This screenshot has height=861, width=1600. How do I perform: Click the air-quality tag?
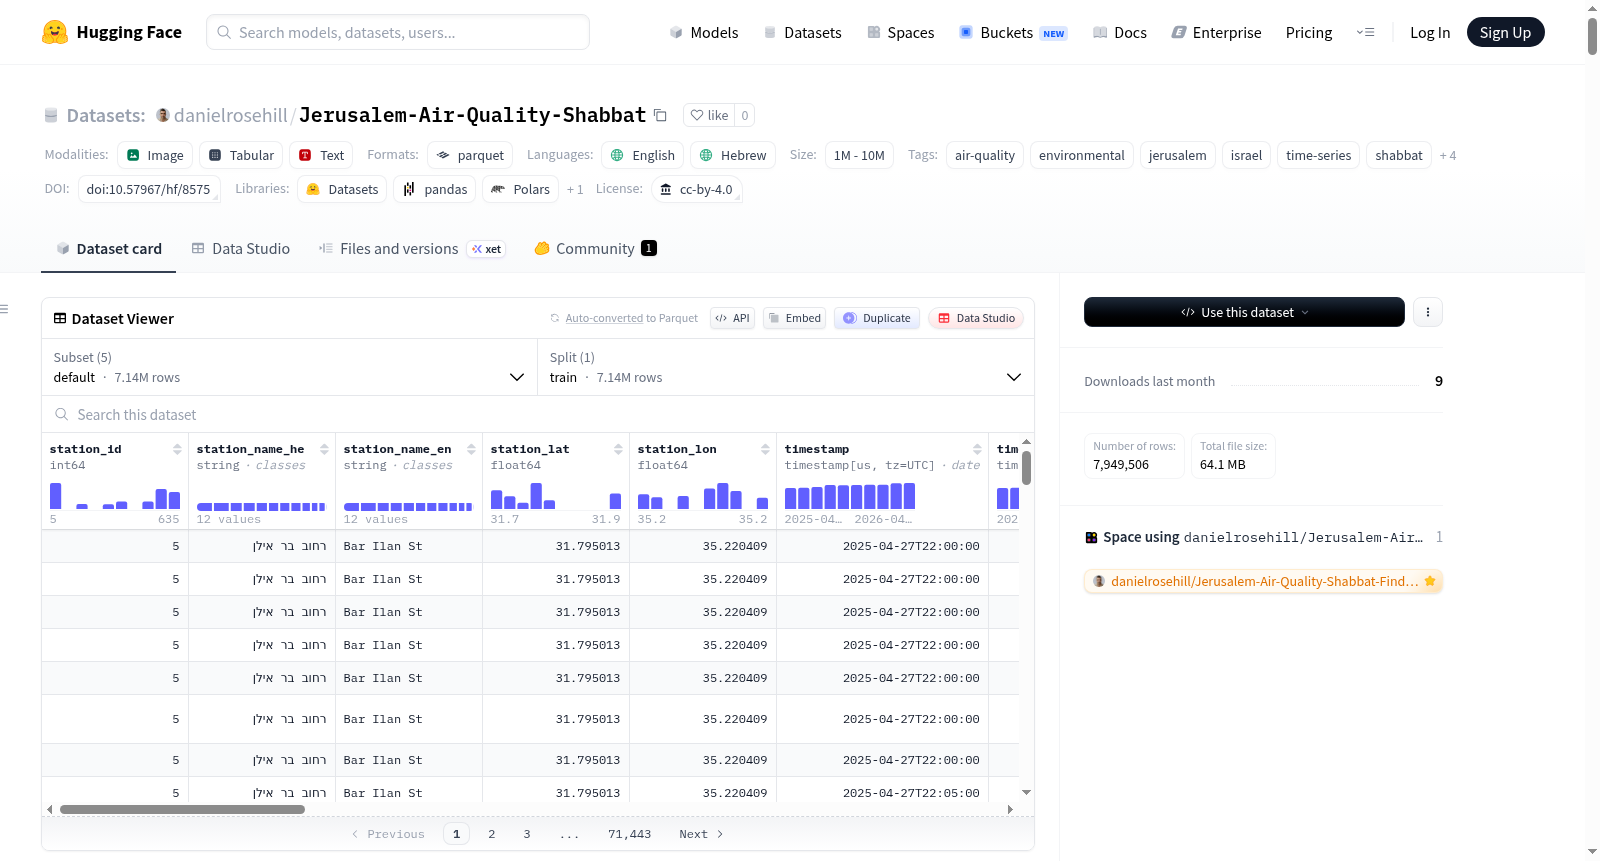pos(985,155)
